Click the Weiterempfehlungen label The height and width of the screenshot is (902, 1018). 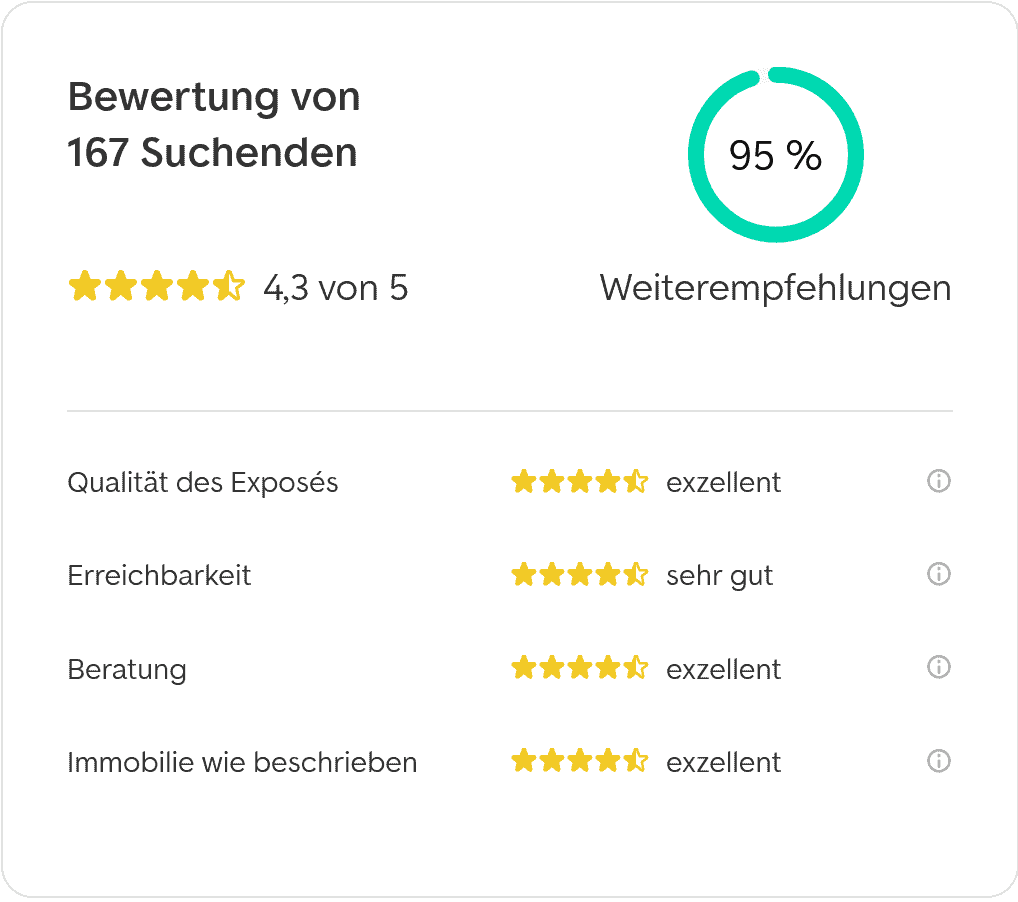(x=776, y=288)
